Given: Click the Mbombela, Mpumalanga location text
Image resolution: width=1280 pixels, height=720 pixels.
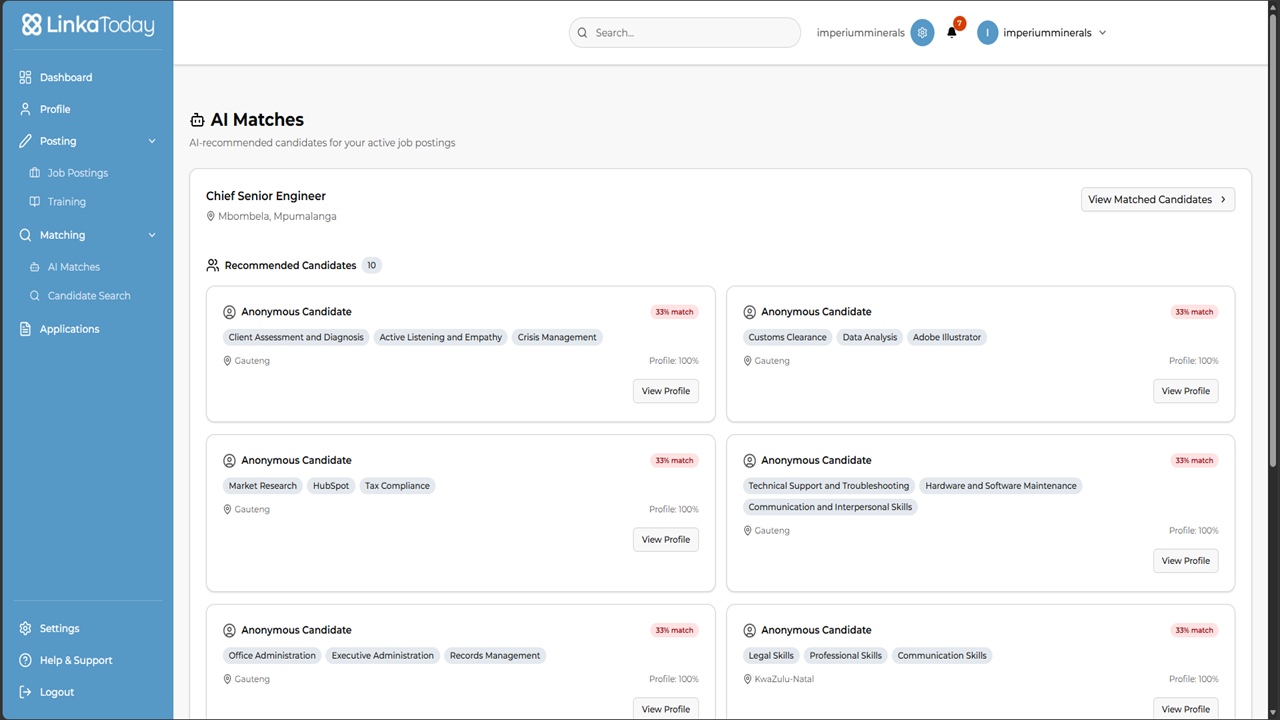Looking at the screenshot, I should [x=277, y=217].
